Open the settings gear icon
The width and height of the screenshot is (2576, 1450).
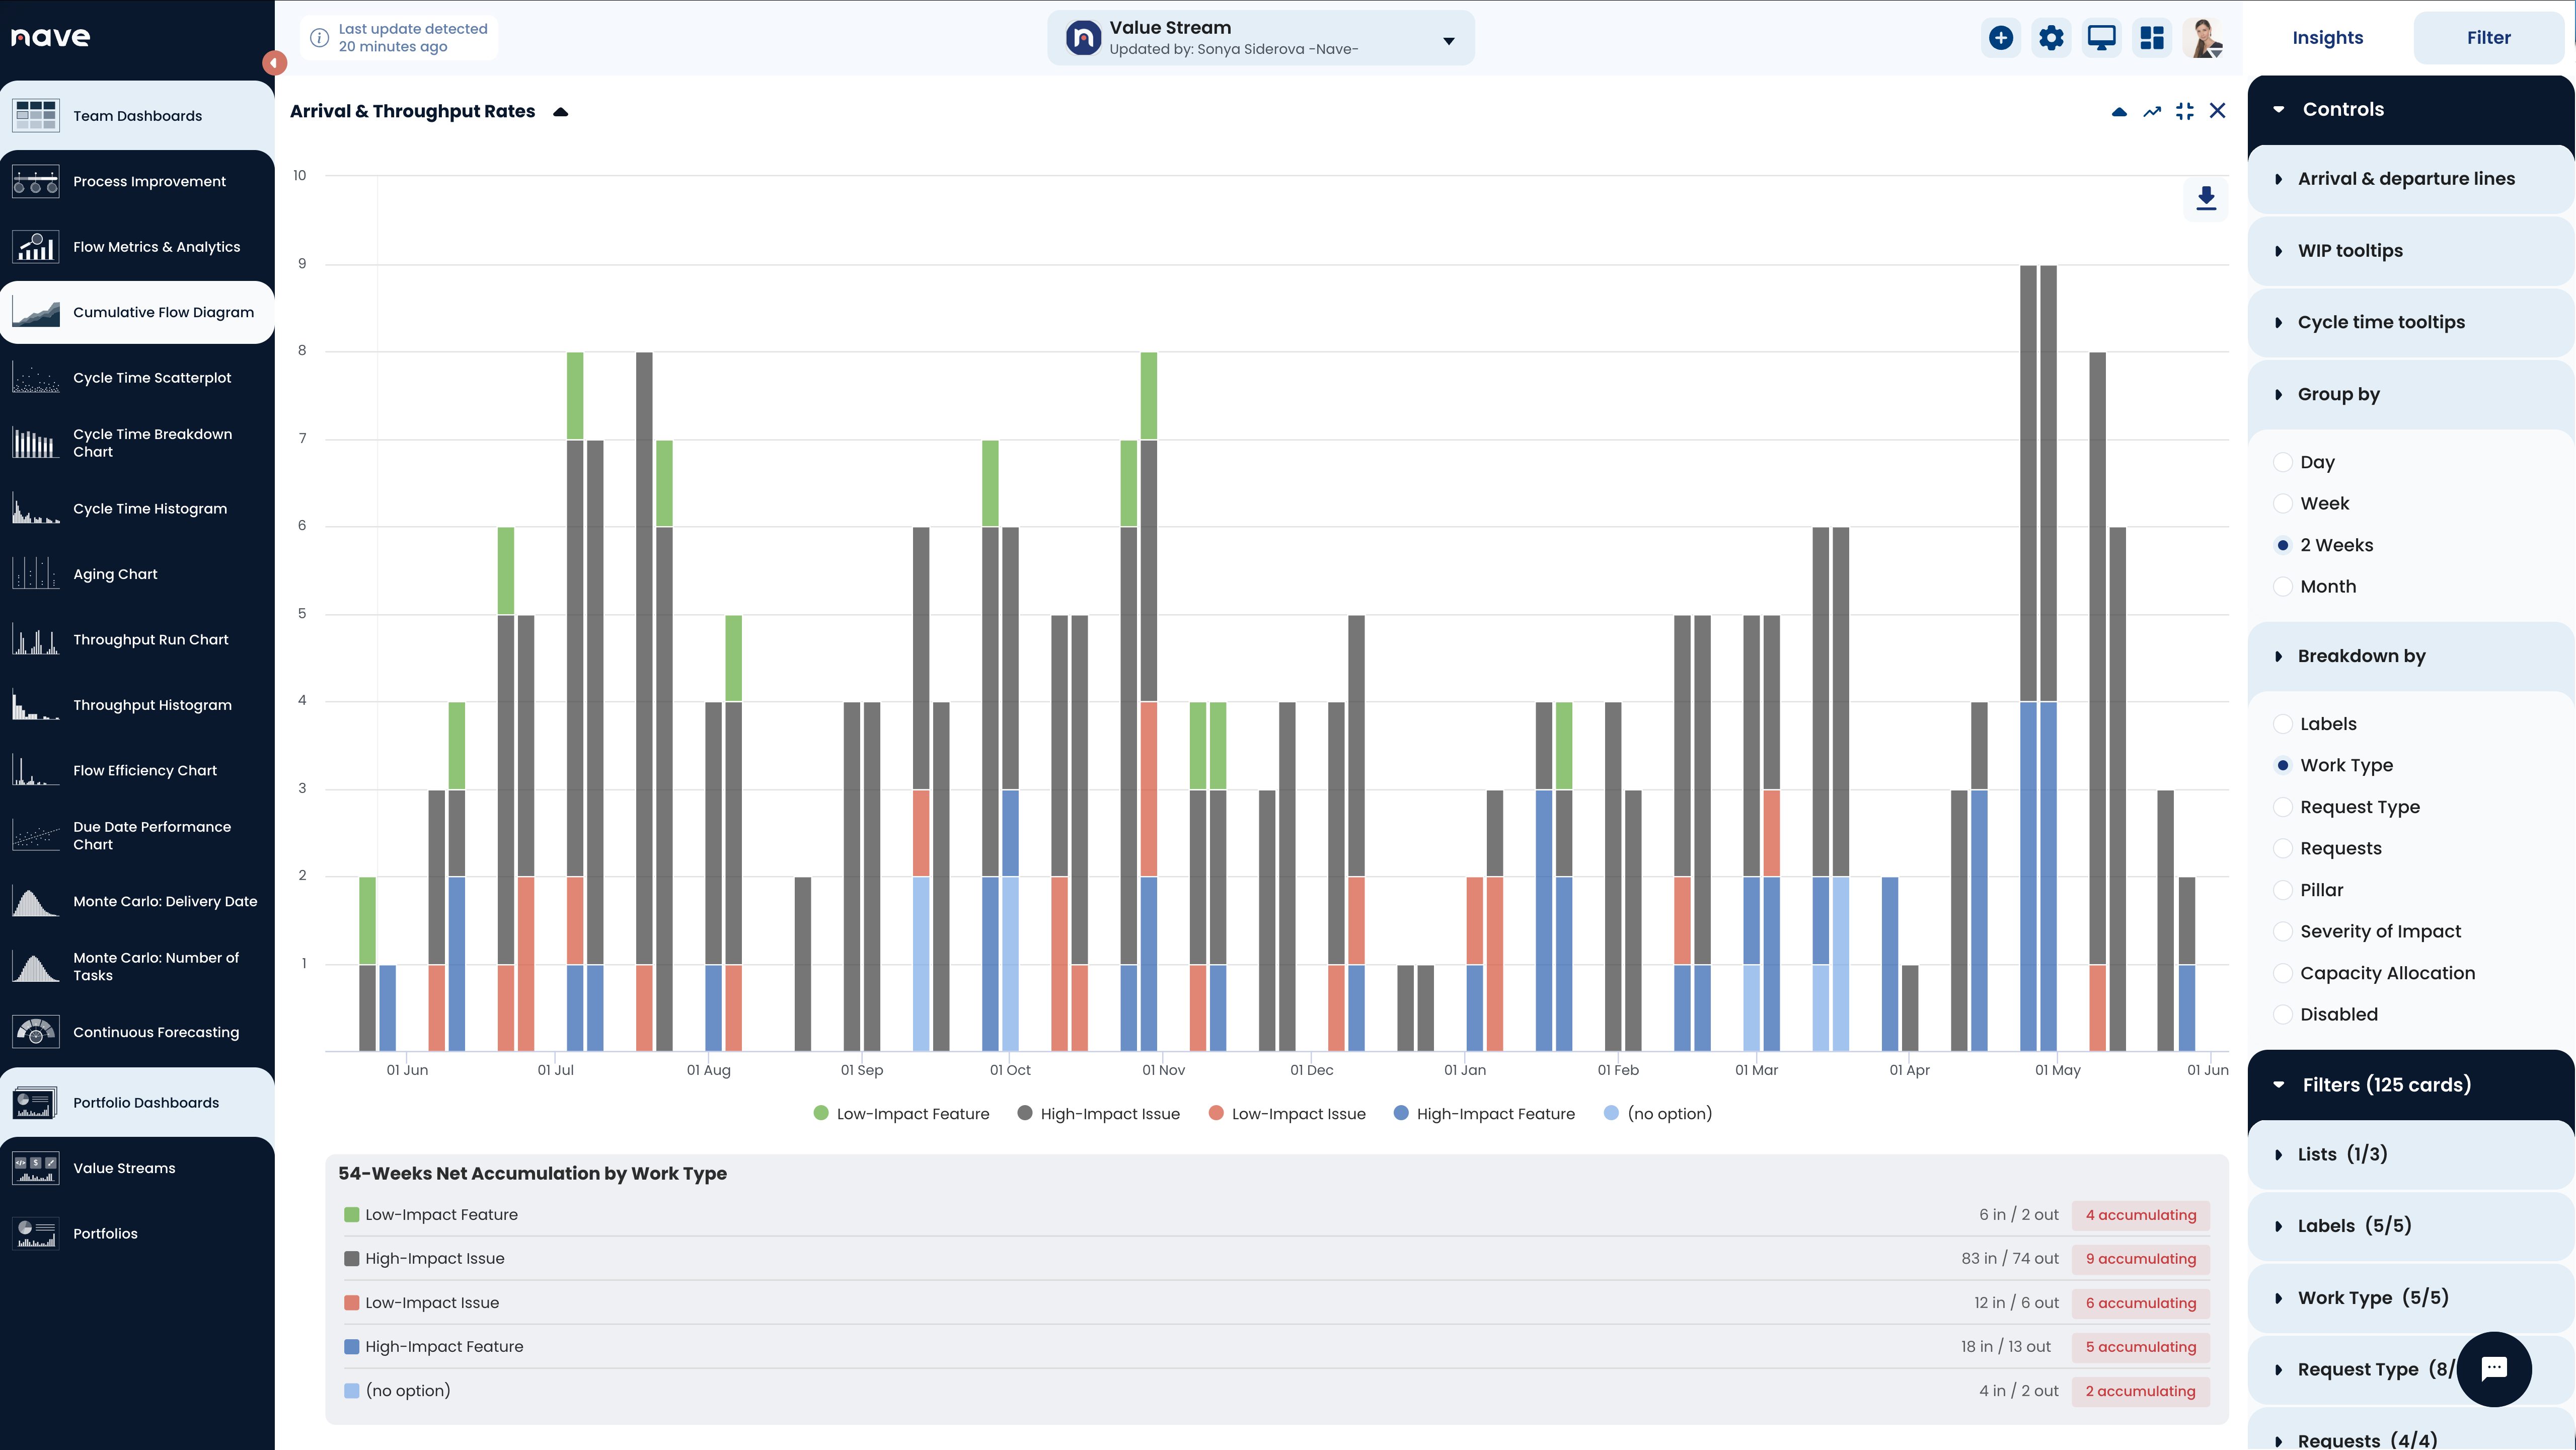2051,38
